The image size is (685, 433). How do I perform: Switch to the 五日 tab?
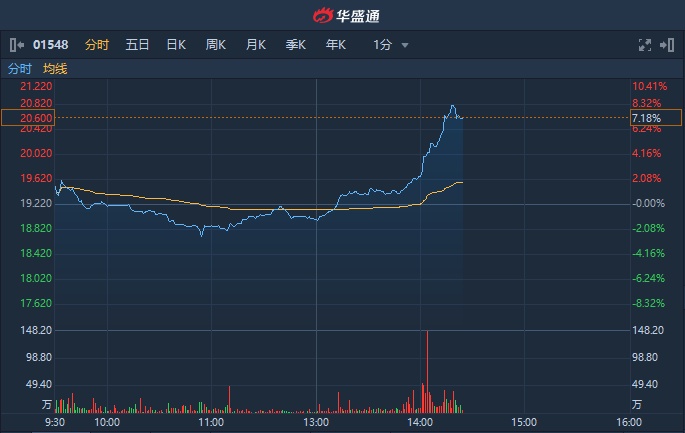(137, 45)
